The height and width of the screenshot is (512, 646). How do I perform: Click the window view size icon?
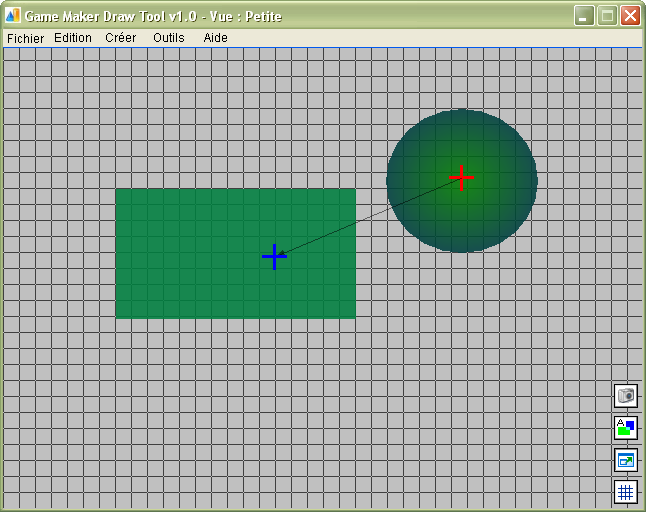[625, 460]
